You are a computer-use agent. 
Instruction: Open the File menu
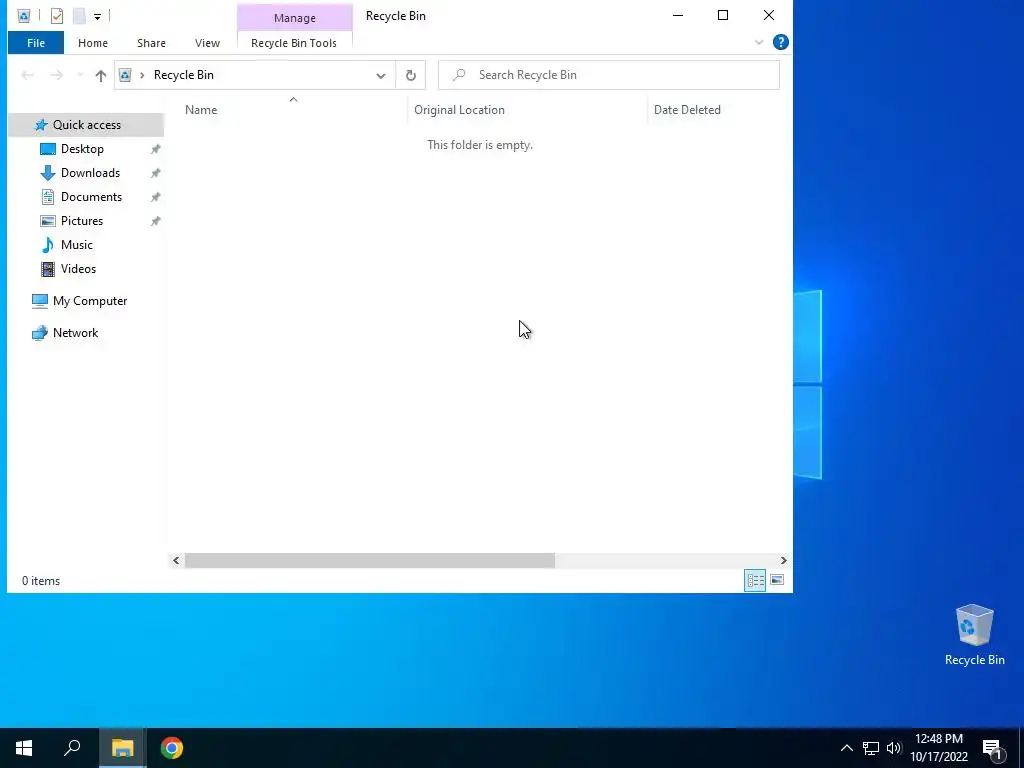click(x=36, y=43)
